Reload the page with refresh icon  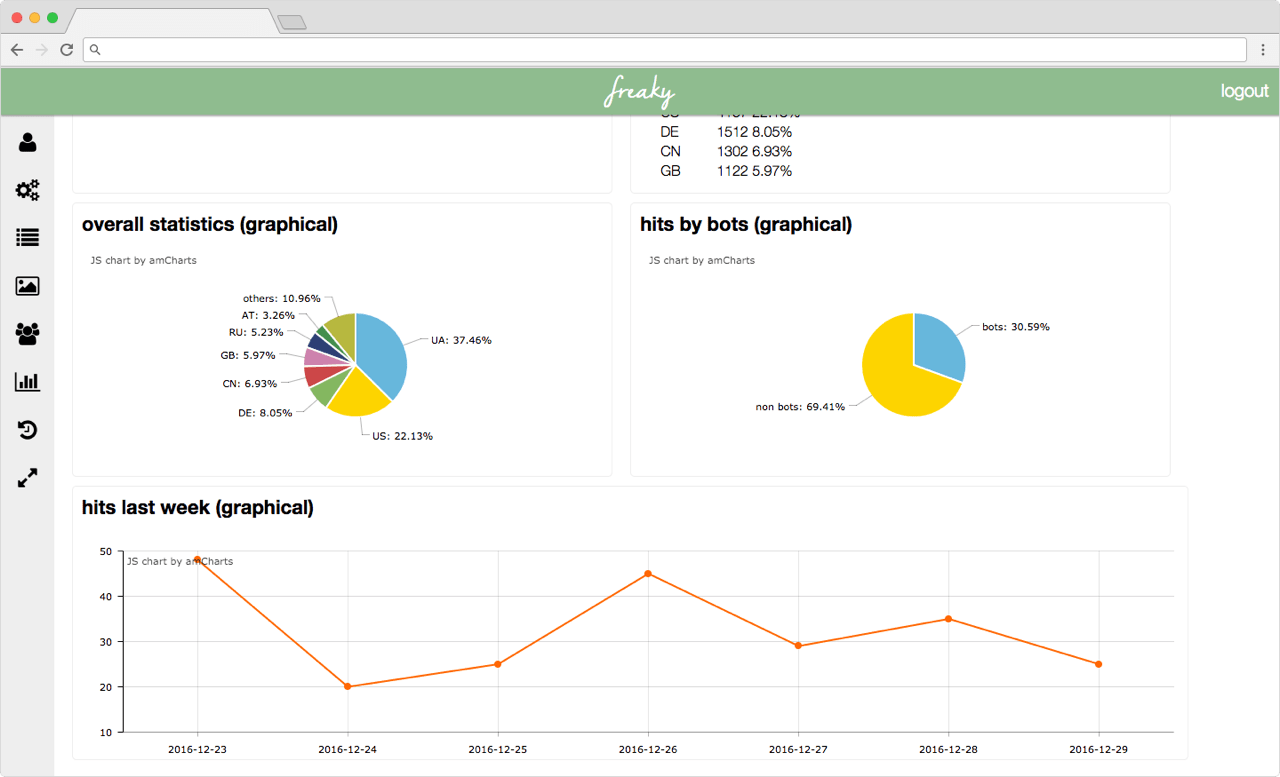66,49
